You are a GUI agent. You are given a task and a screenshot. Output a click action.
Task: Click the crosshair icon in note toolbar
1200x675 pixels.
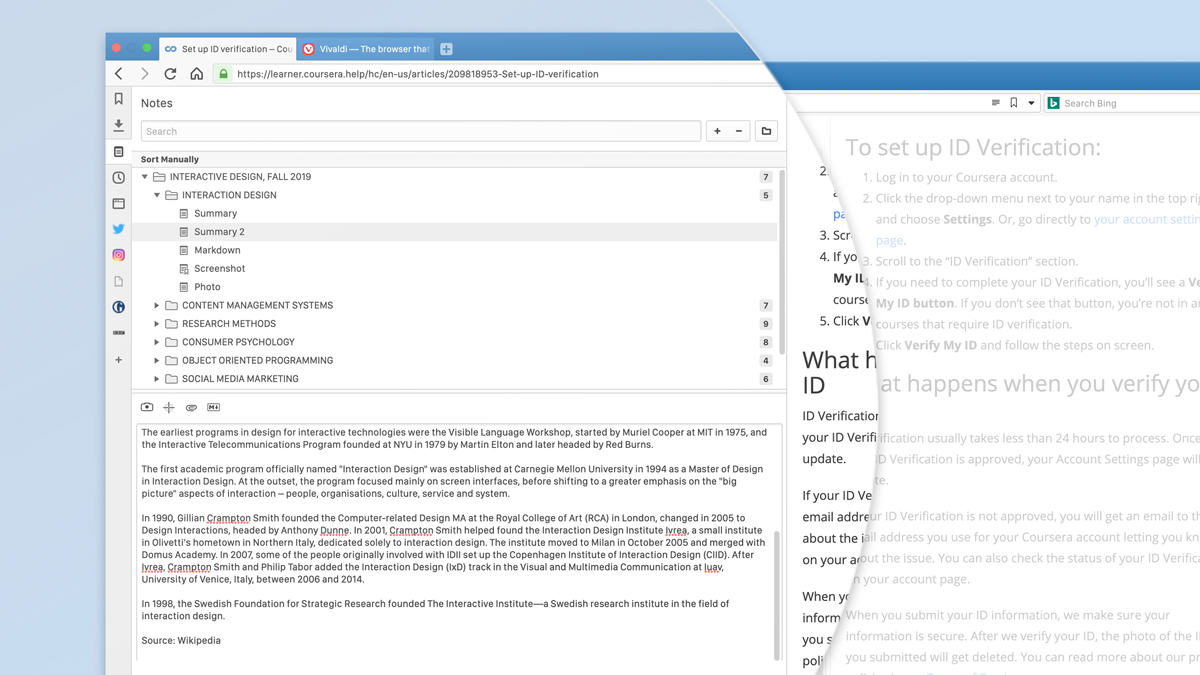tap(169, 408)
